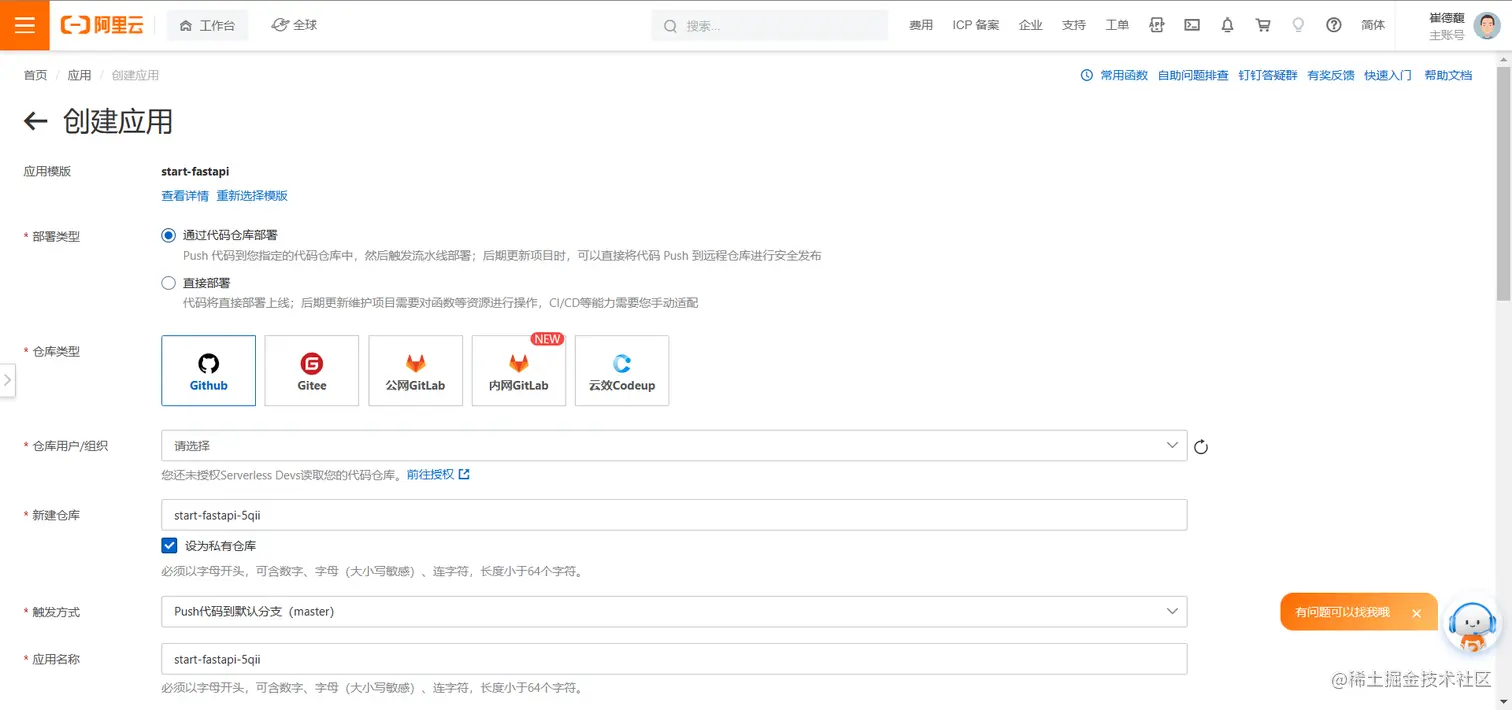The image size is (1512, 710).
Task: Open the help question mark icon
Action: (1334, 25)
